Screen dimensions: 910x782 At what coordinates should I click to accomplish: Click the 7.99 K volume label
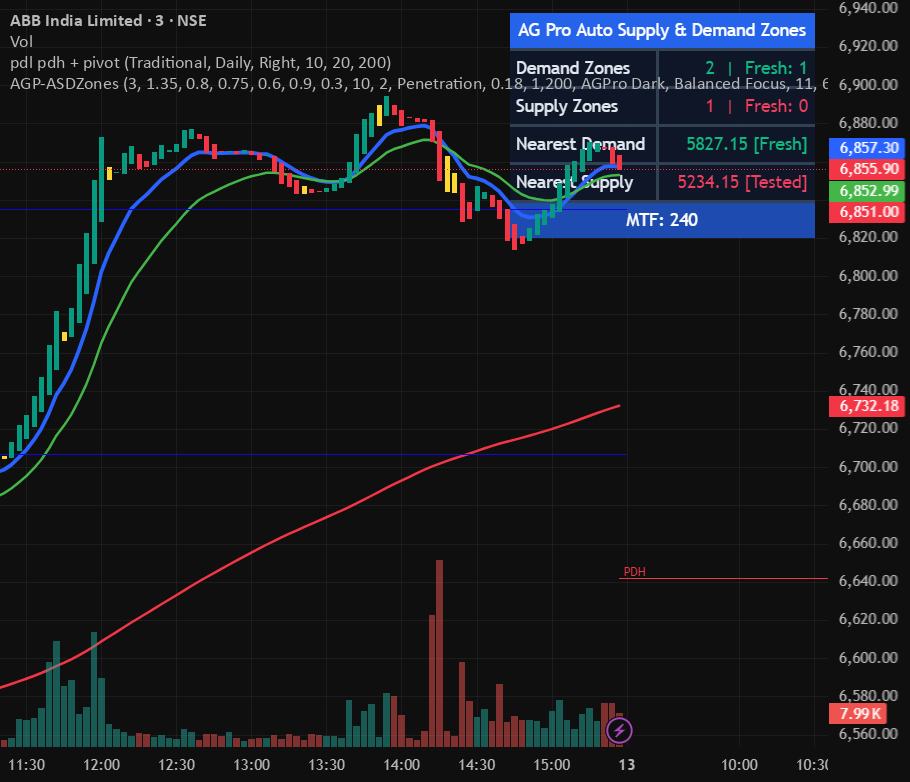click(860, 713)
